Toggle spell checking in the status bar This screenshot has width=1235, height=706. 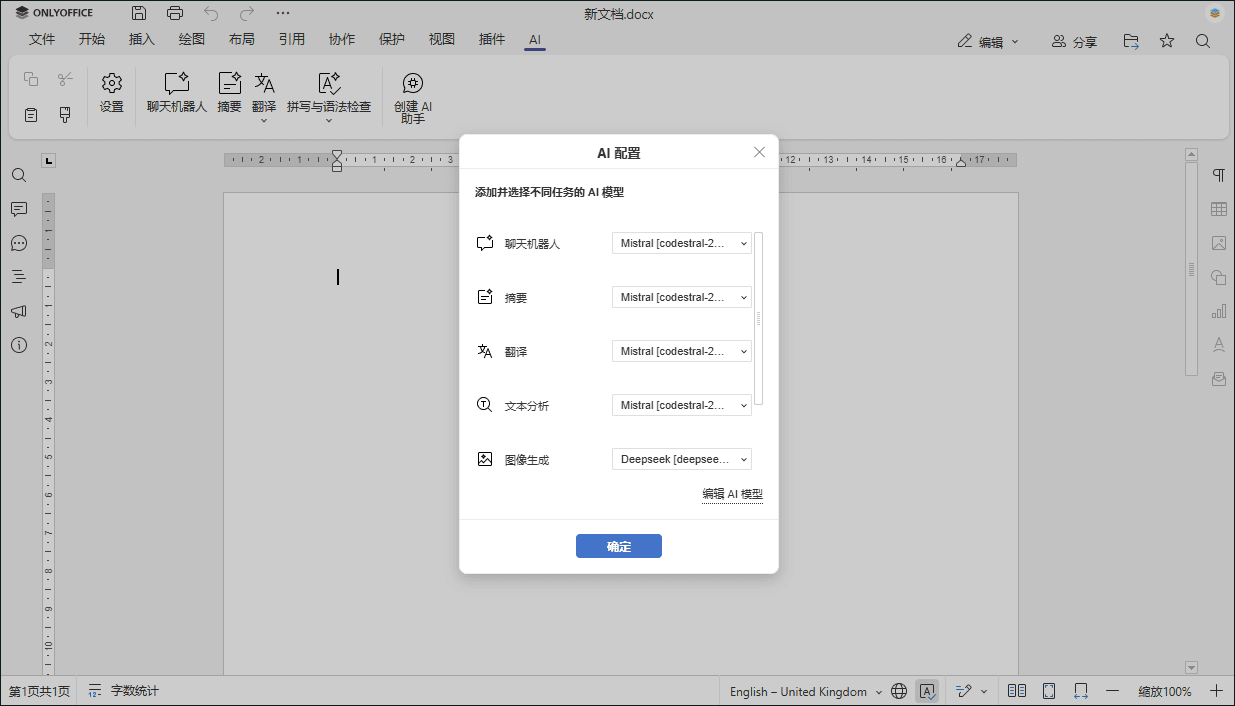[x=927, y=691]
